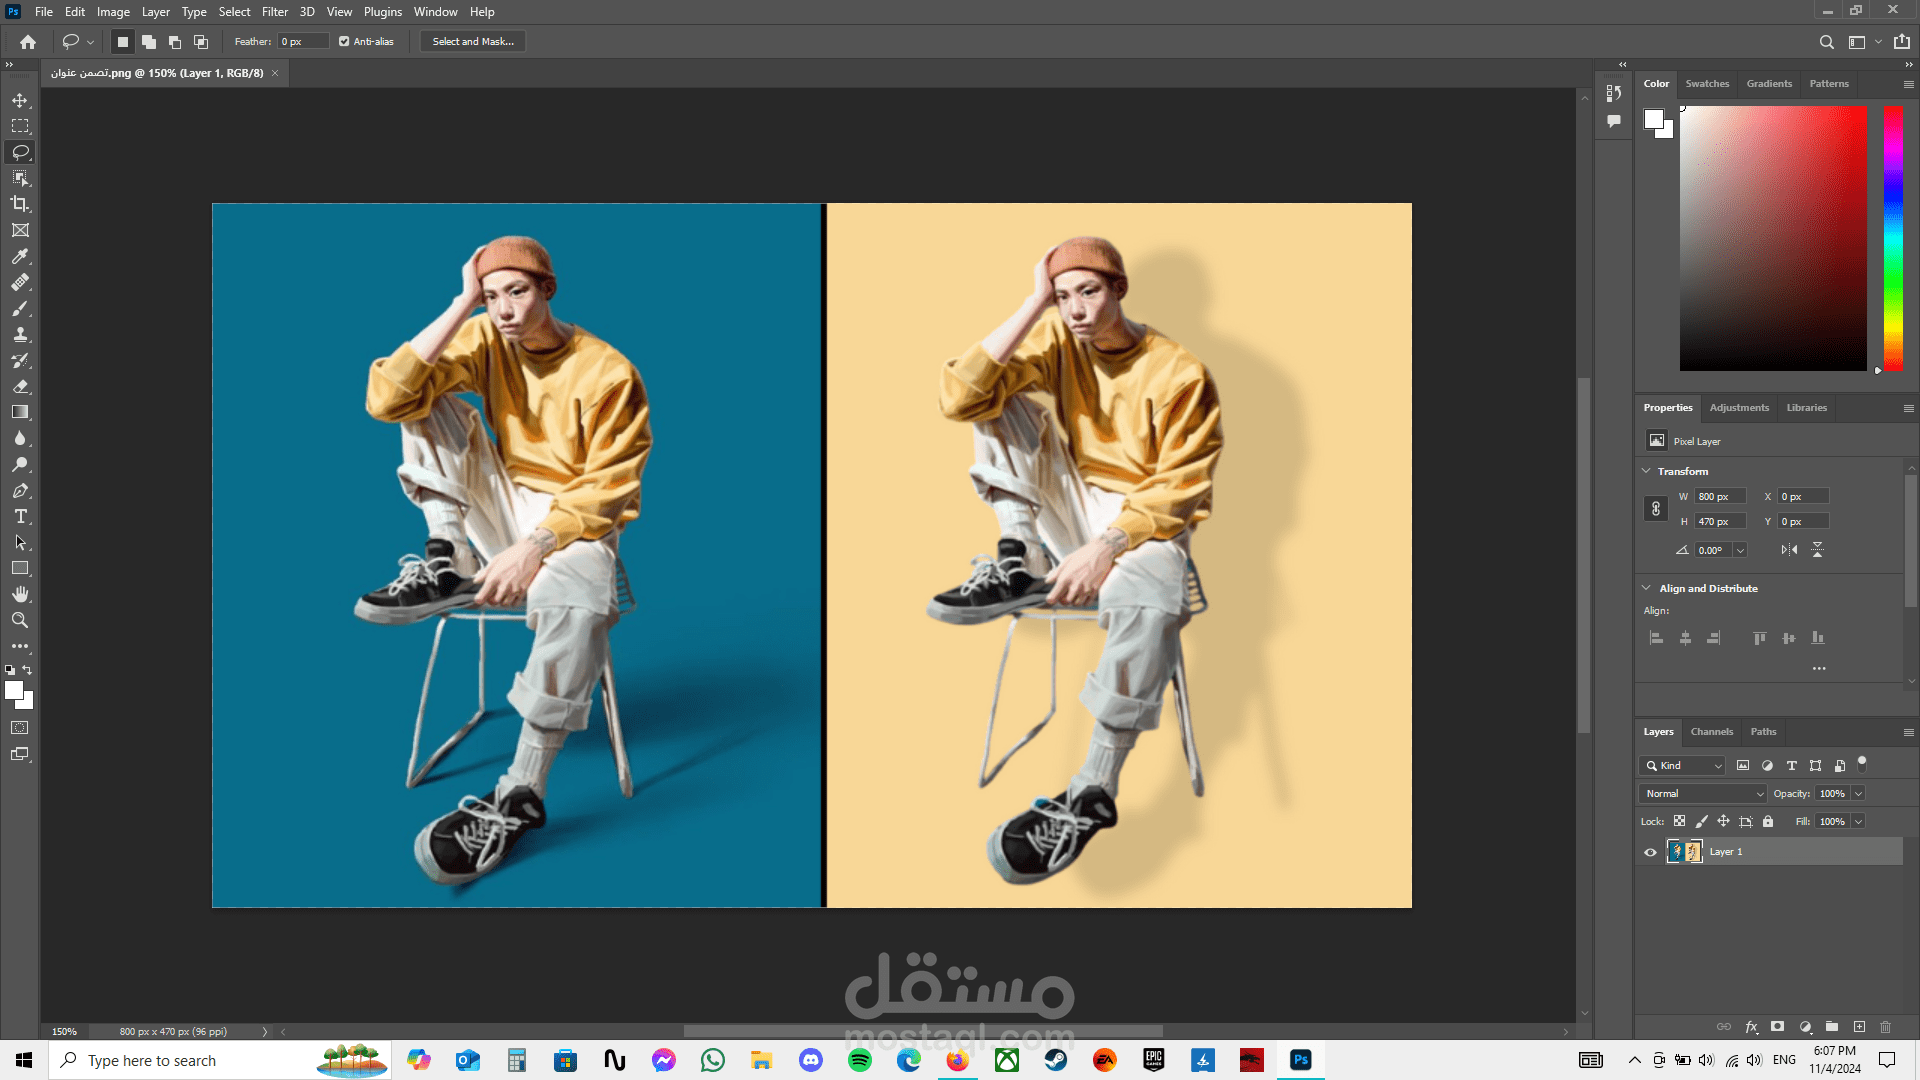Select the Rectangular Marquee tool
Screen dimensions: 1920x1080
coord(20,126)
